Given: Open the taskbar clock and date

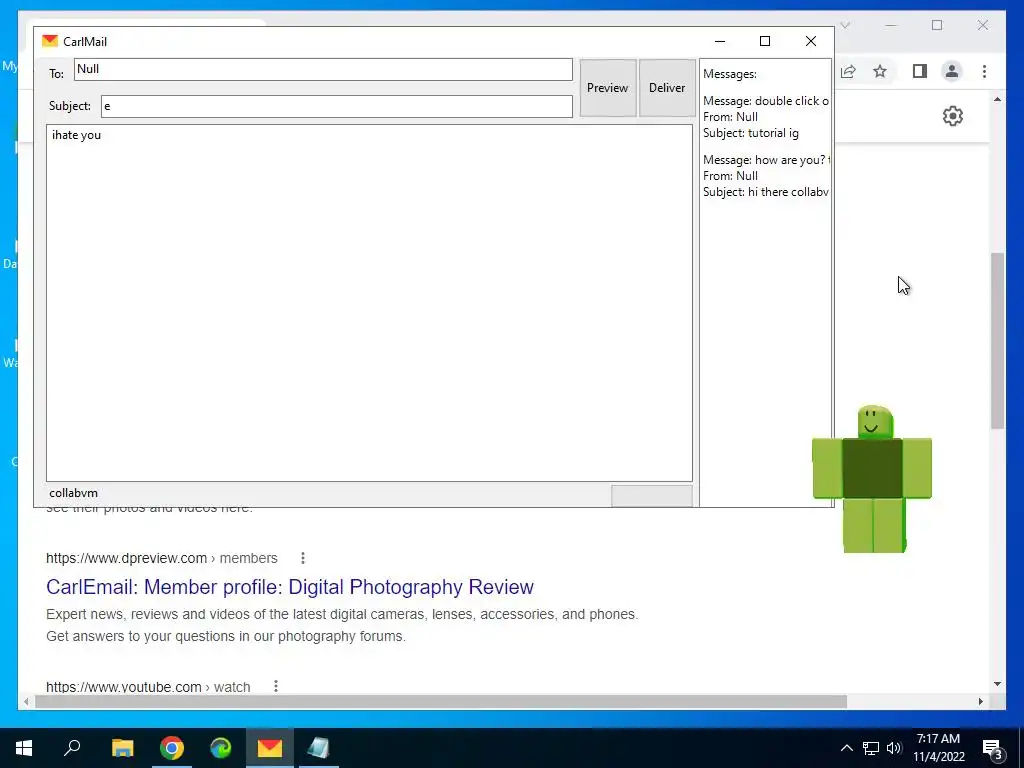Looking at the screenshot, I should (938, 748).
